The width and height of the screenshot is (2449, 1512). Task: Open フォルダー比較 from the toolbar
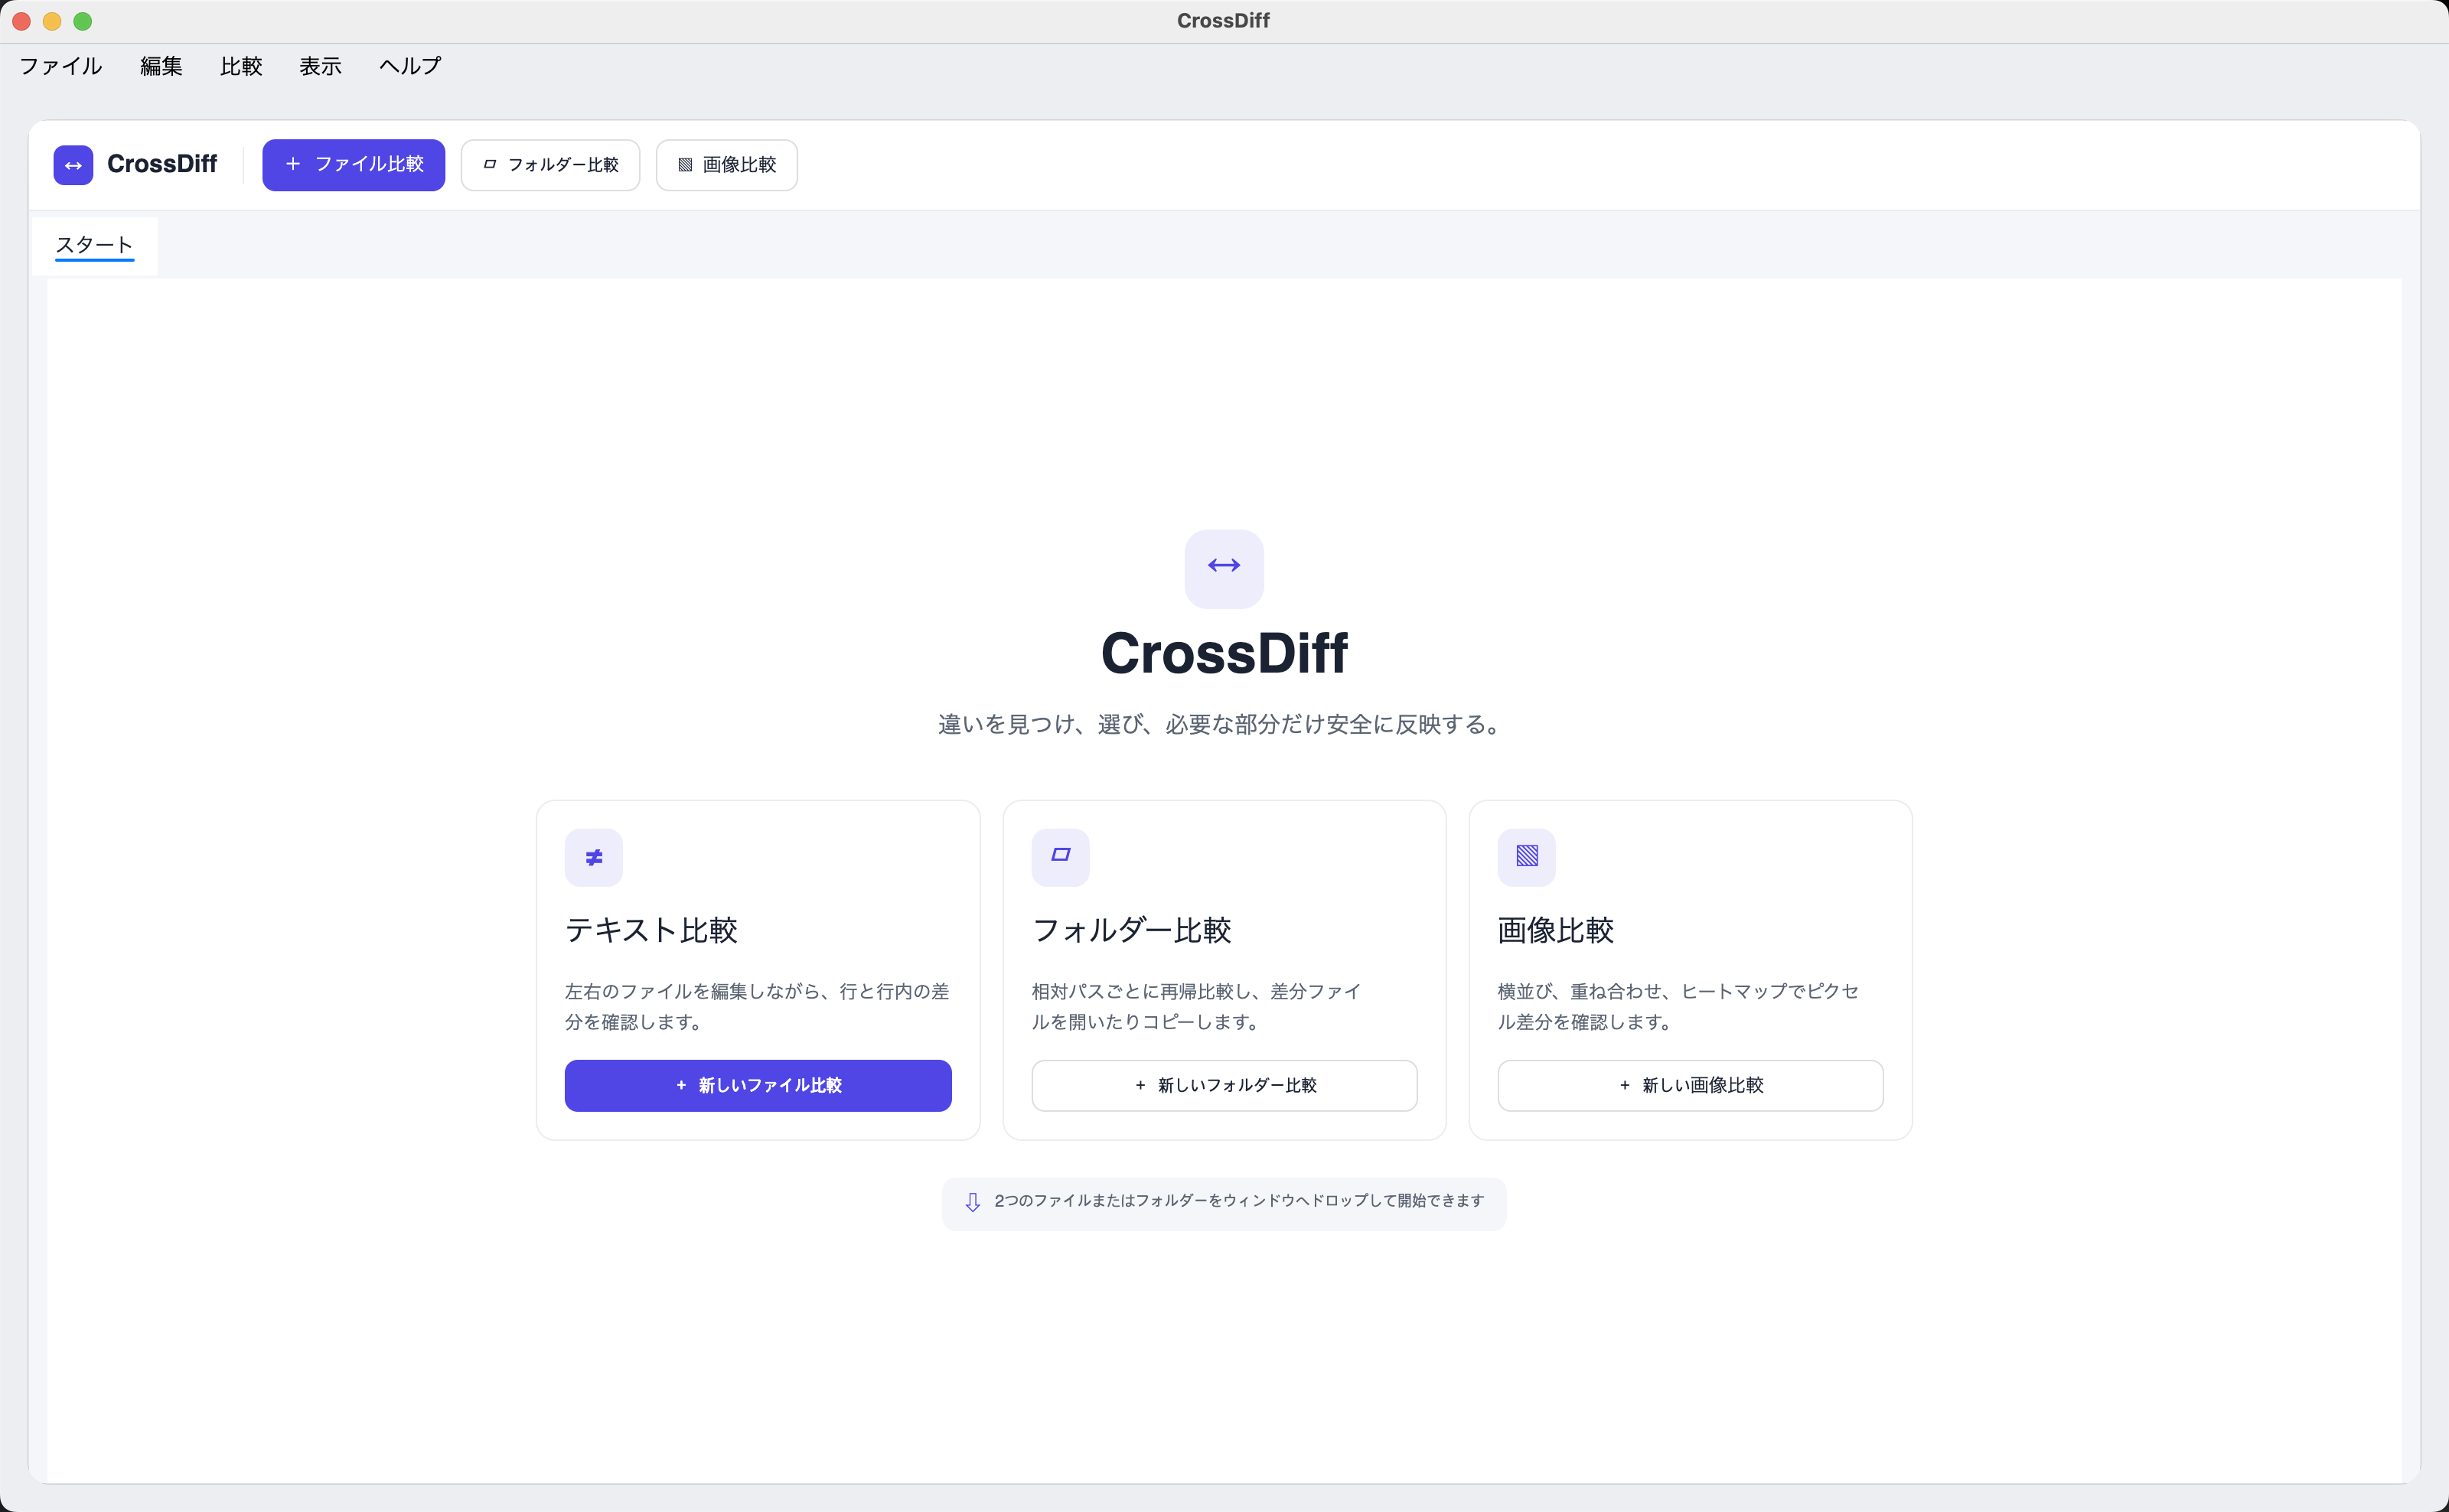[550, 165]
